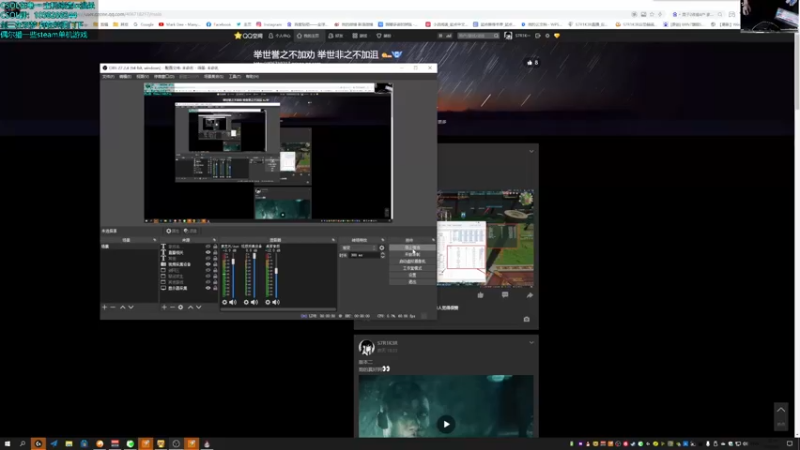800x450 pixels.
Task: Click the 退出 exit button in OBS controls
Action: point(412,282)
